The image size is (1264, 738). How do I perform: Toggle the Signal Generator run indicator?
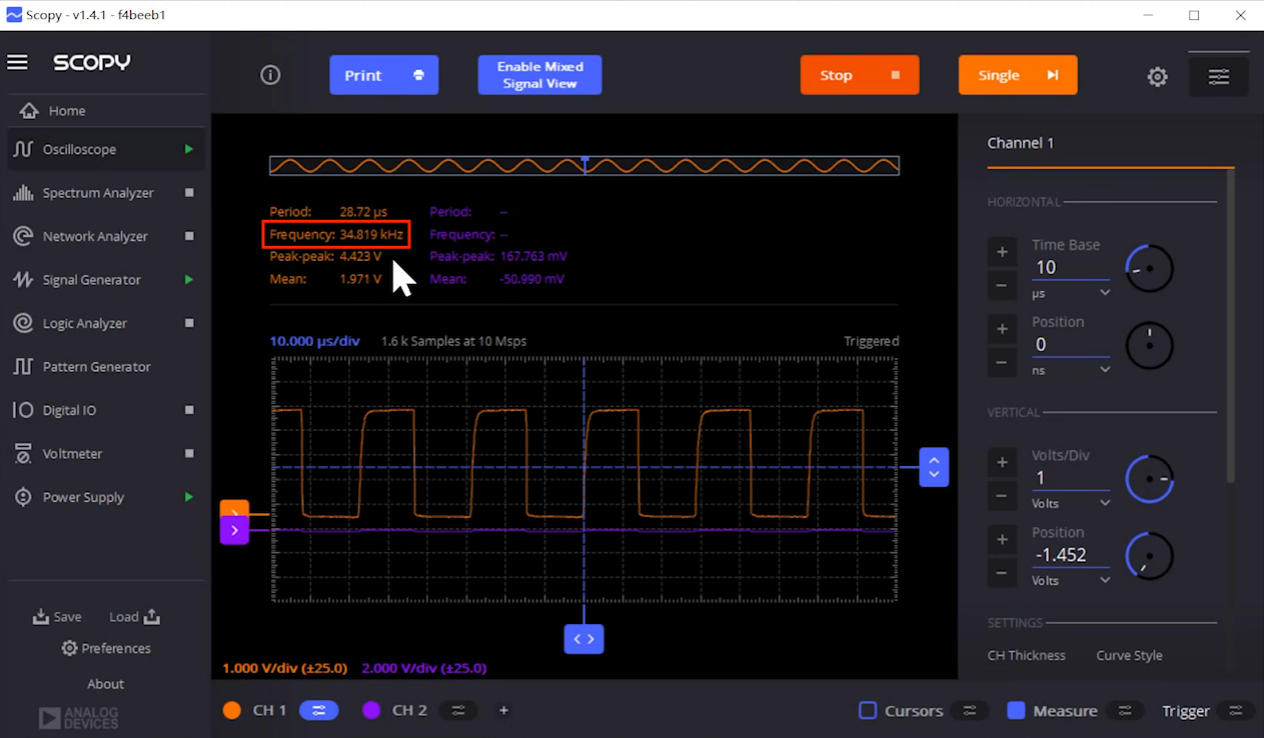tap(189, 280)
